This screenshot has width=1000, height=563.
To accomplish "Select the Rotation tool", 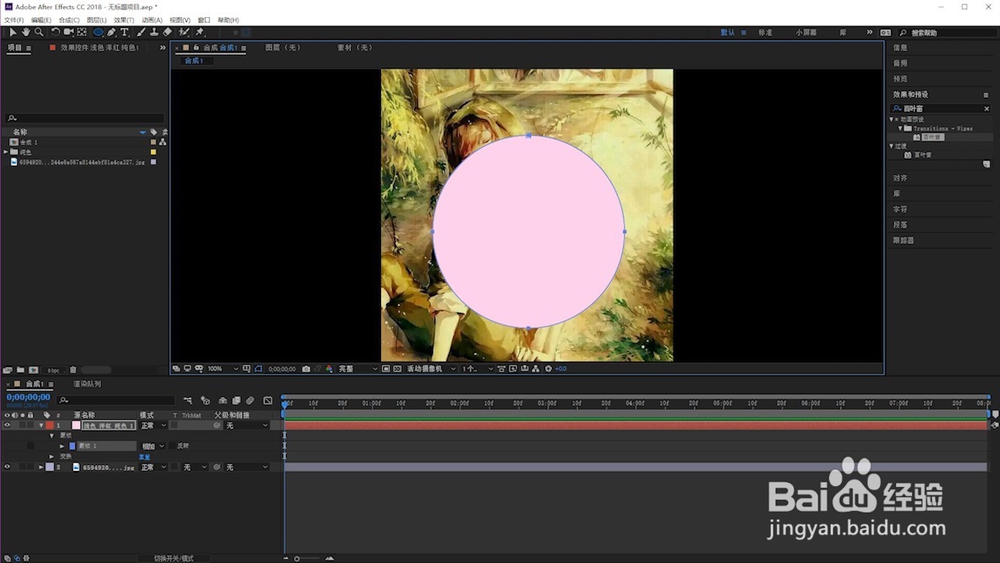I will tap(55, 32).
